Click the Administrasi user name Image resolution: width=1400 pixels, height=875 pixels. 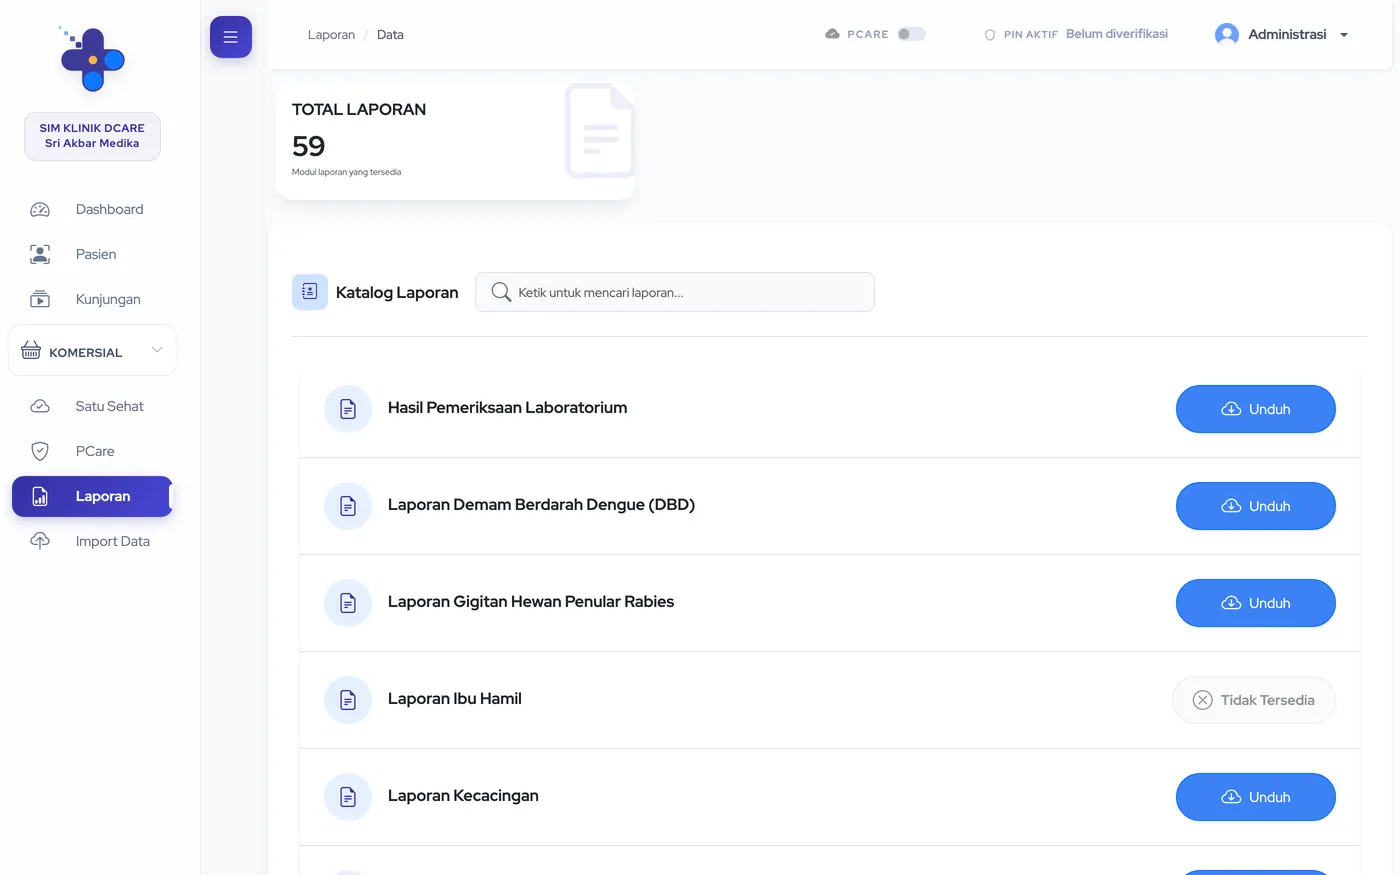(1287, 34)
